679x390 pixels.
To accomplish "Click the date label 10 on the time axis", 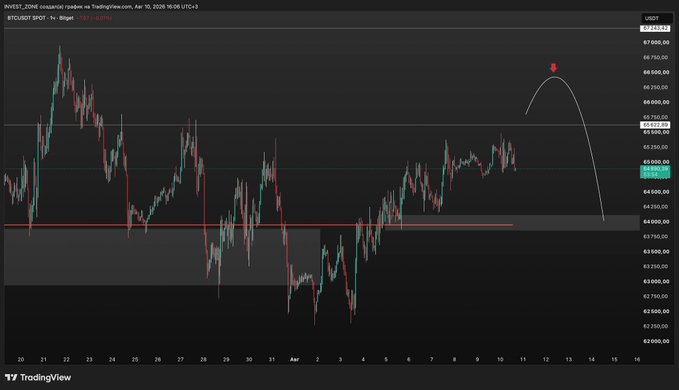I will (500, 359).
